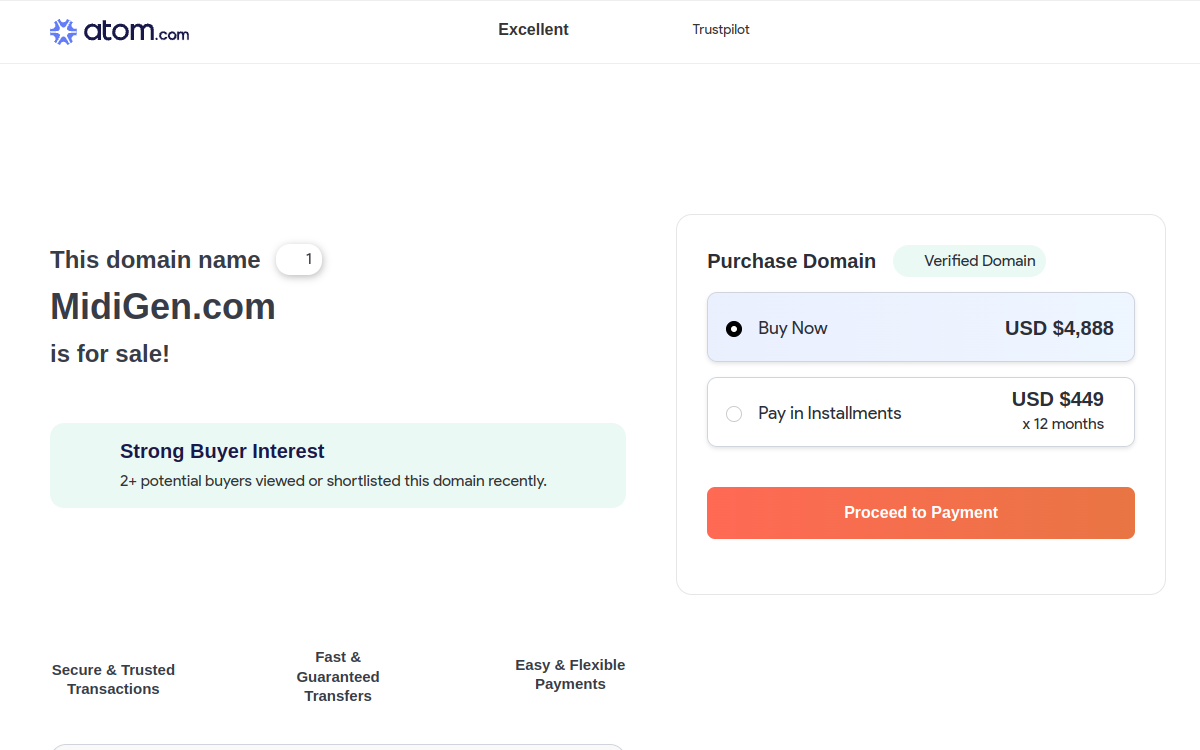This screenshot has height=750, width=1200.
Task: Click the MidiGen.com domain heading
Action: tap(163, 306)
